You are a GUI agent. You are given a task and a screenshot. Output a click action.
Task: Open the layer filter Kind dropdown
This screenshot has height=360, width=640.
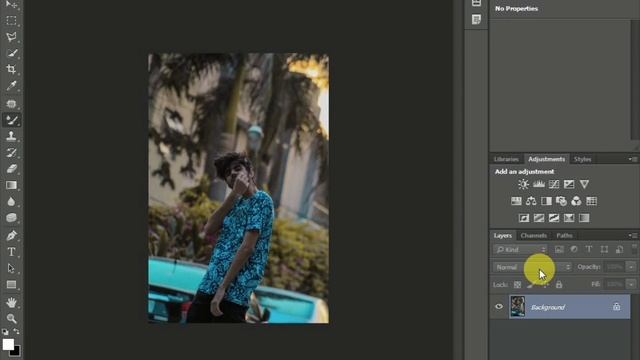pyautogui.click(x=520, y=249)
